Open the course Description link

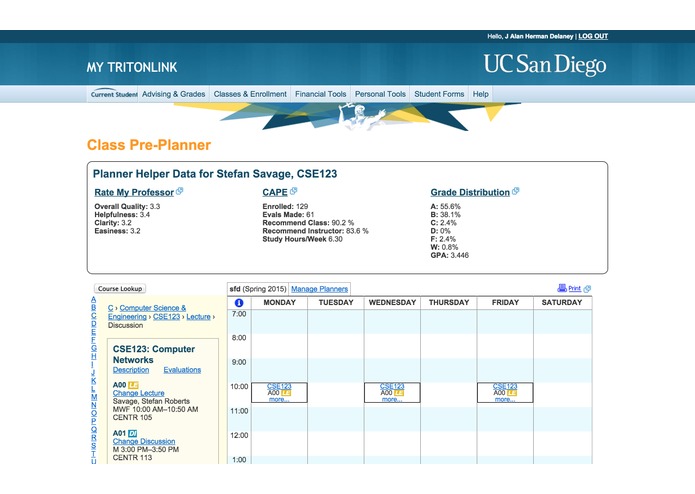point(131,370)
